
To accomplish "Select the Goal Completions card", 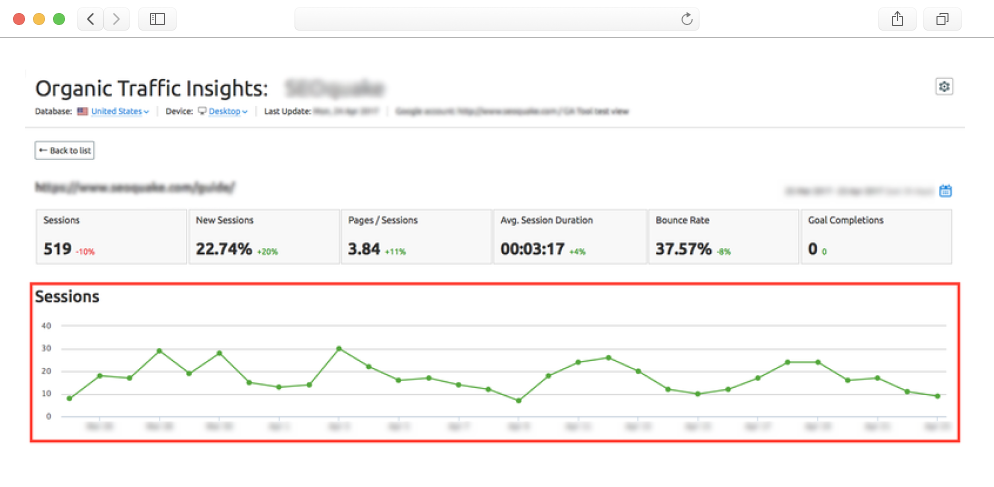I will pos(877,237).
